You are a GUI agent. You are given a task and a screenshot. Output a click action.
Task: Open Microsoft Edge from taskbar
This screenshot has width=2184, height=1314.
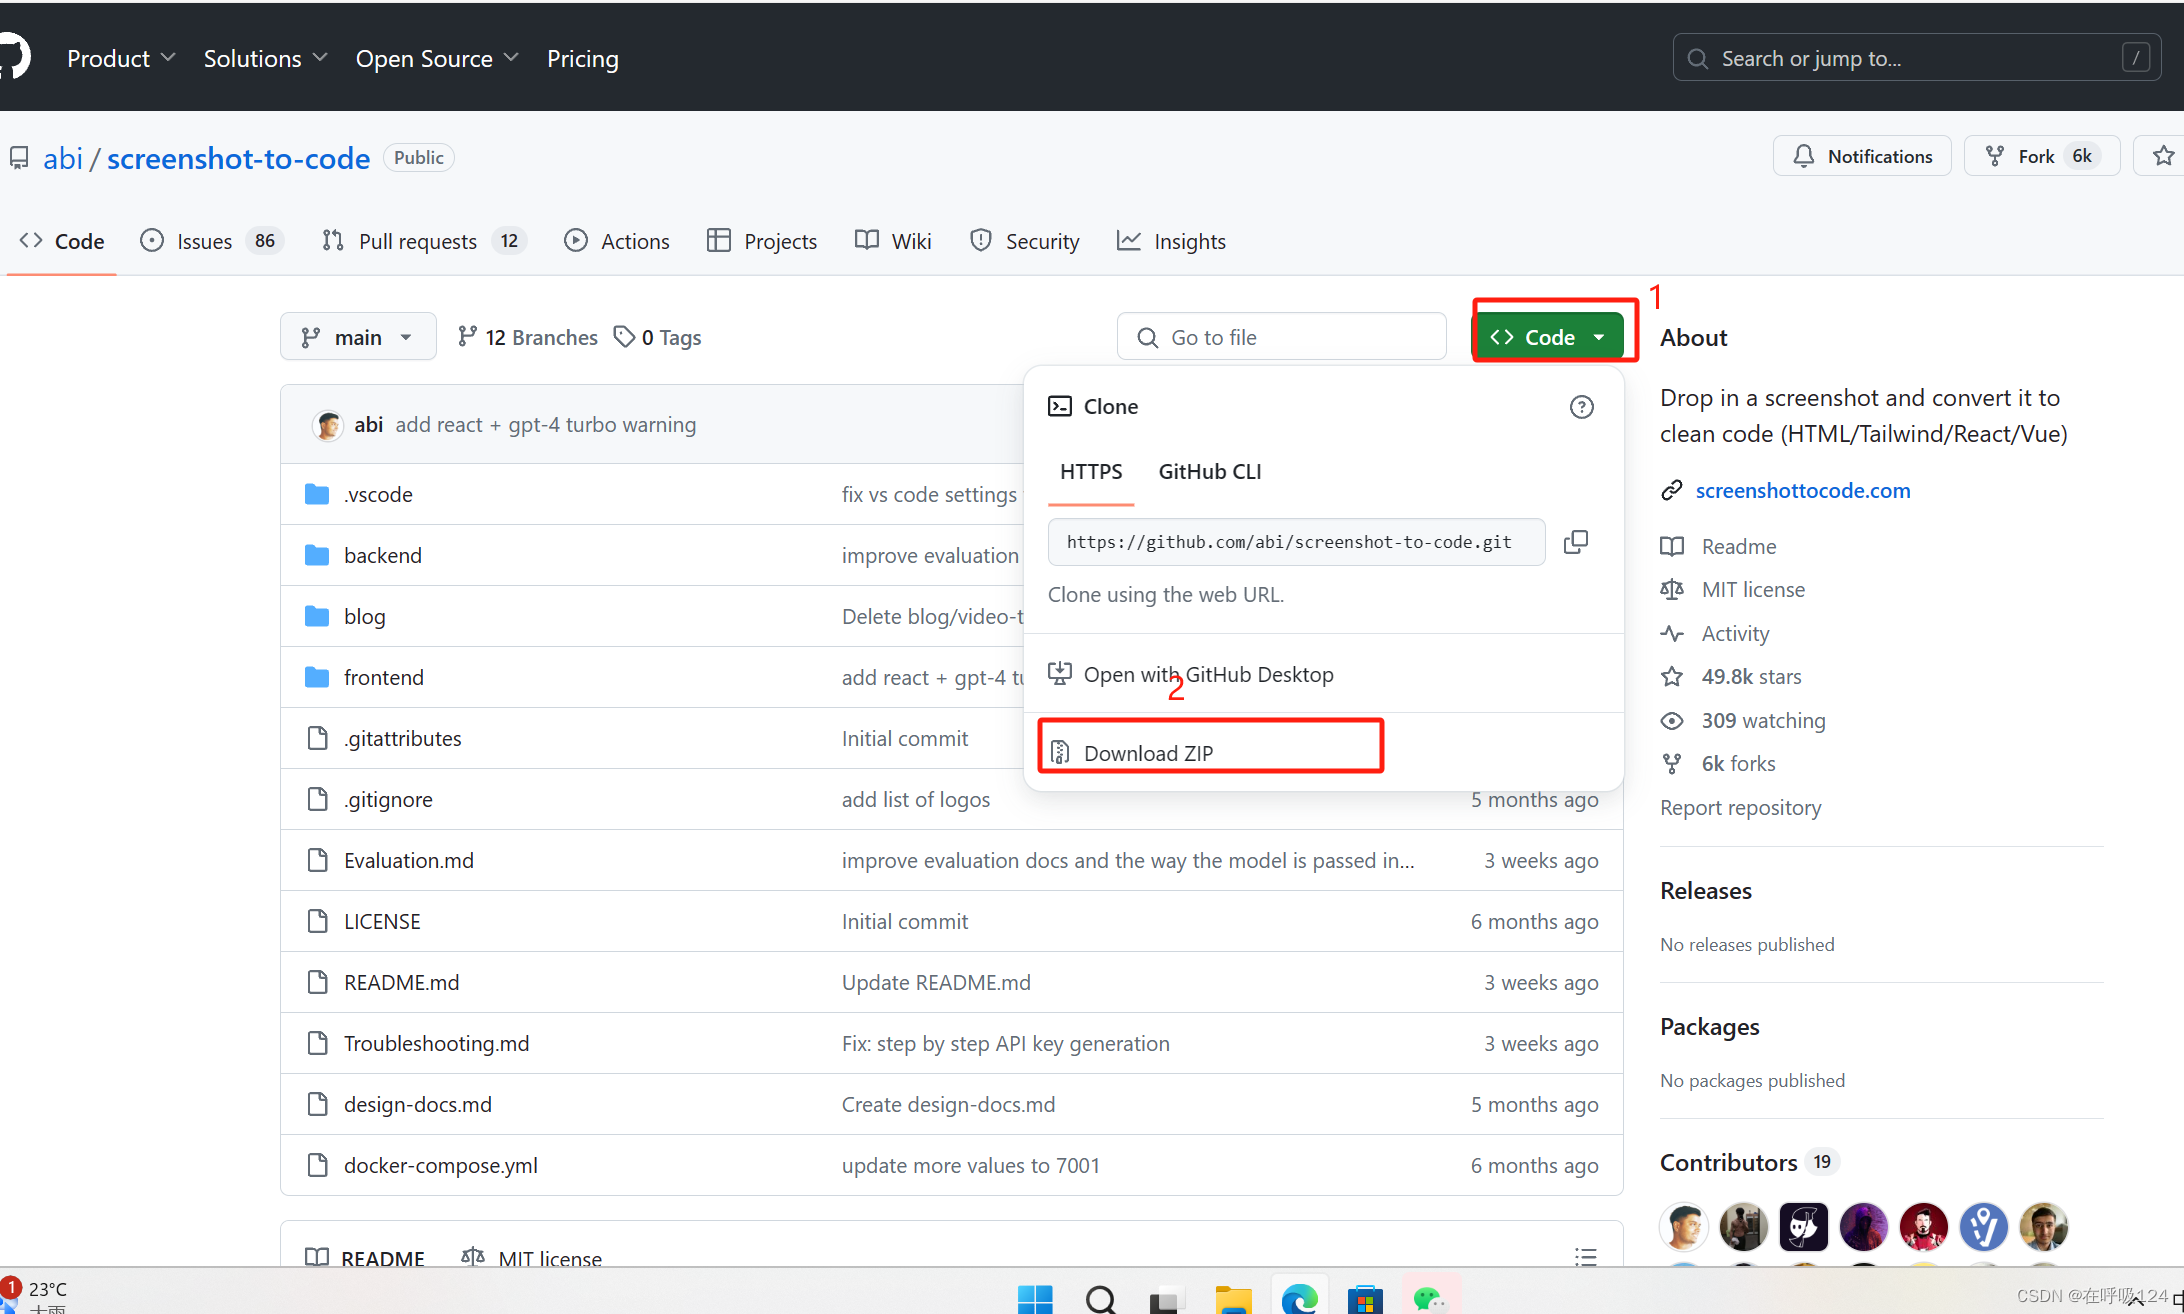tap(1299, 1298)
